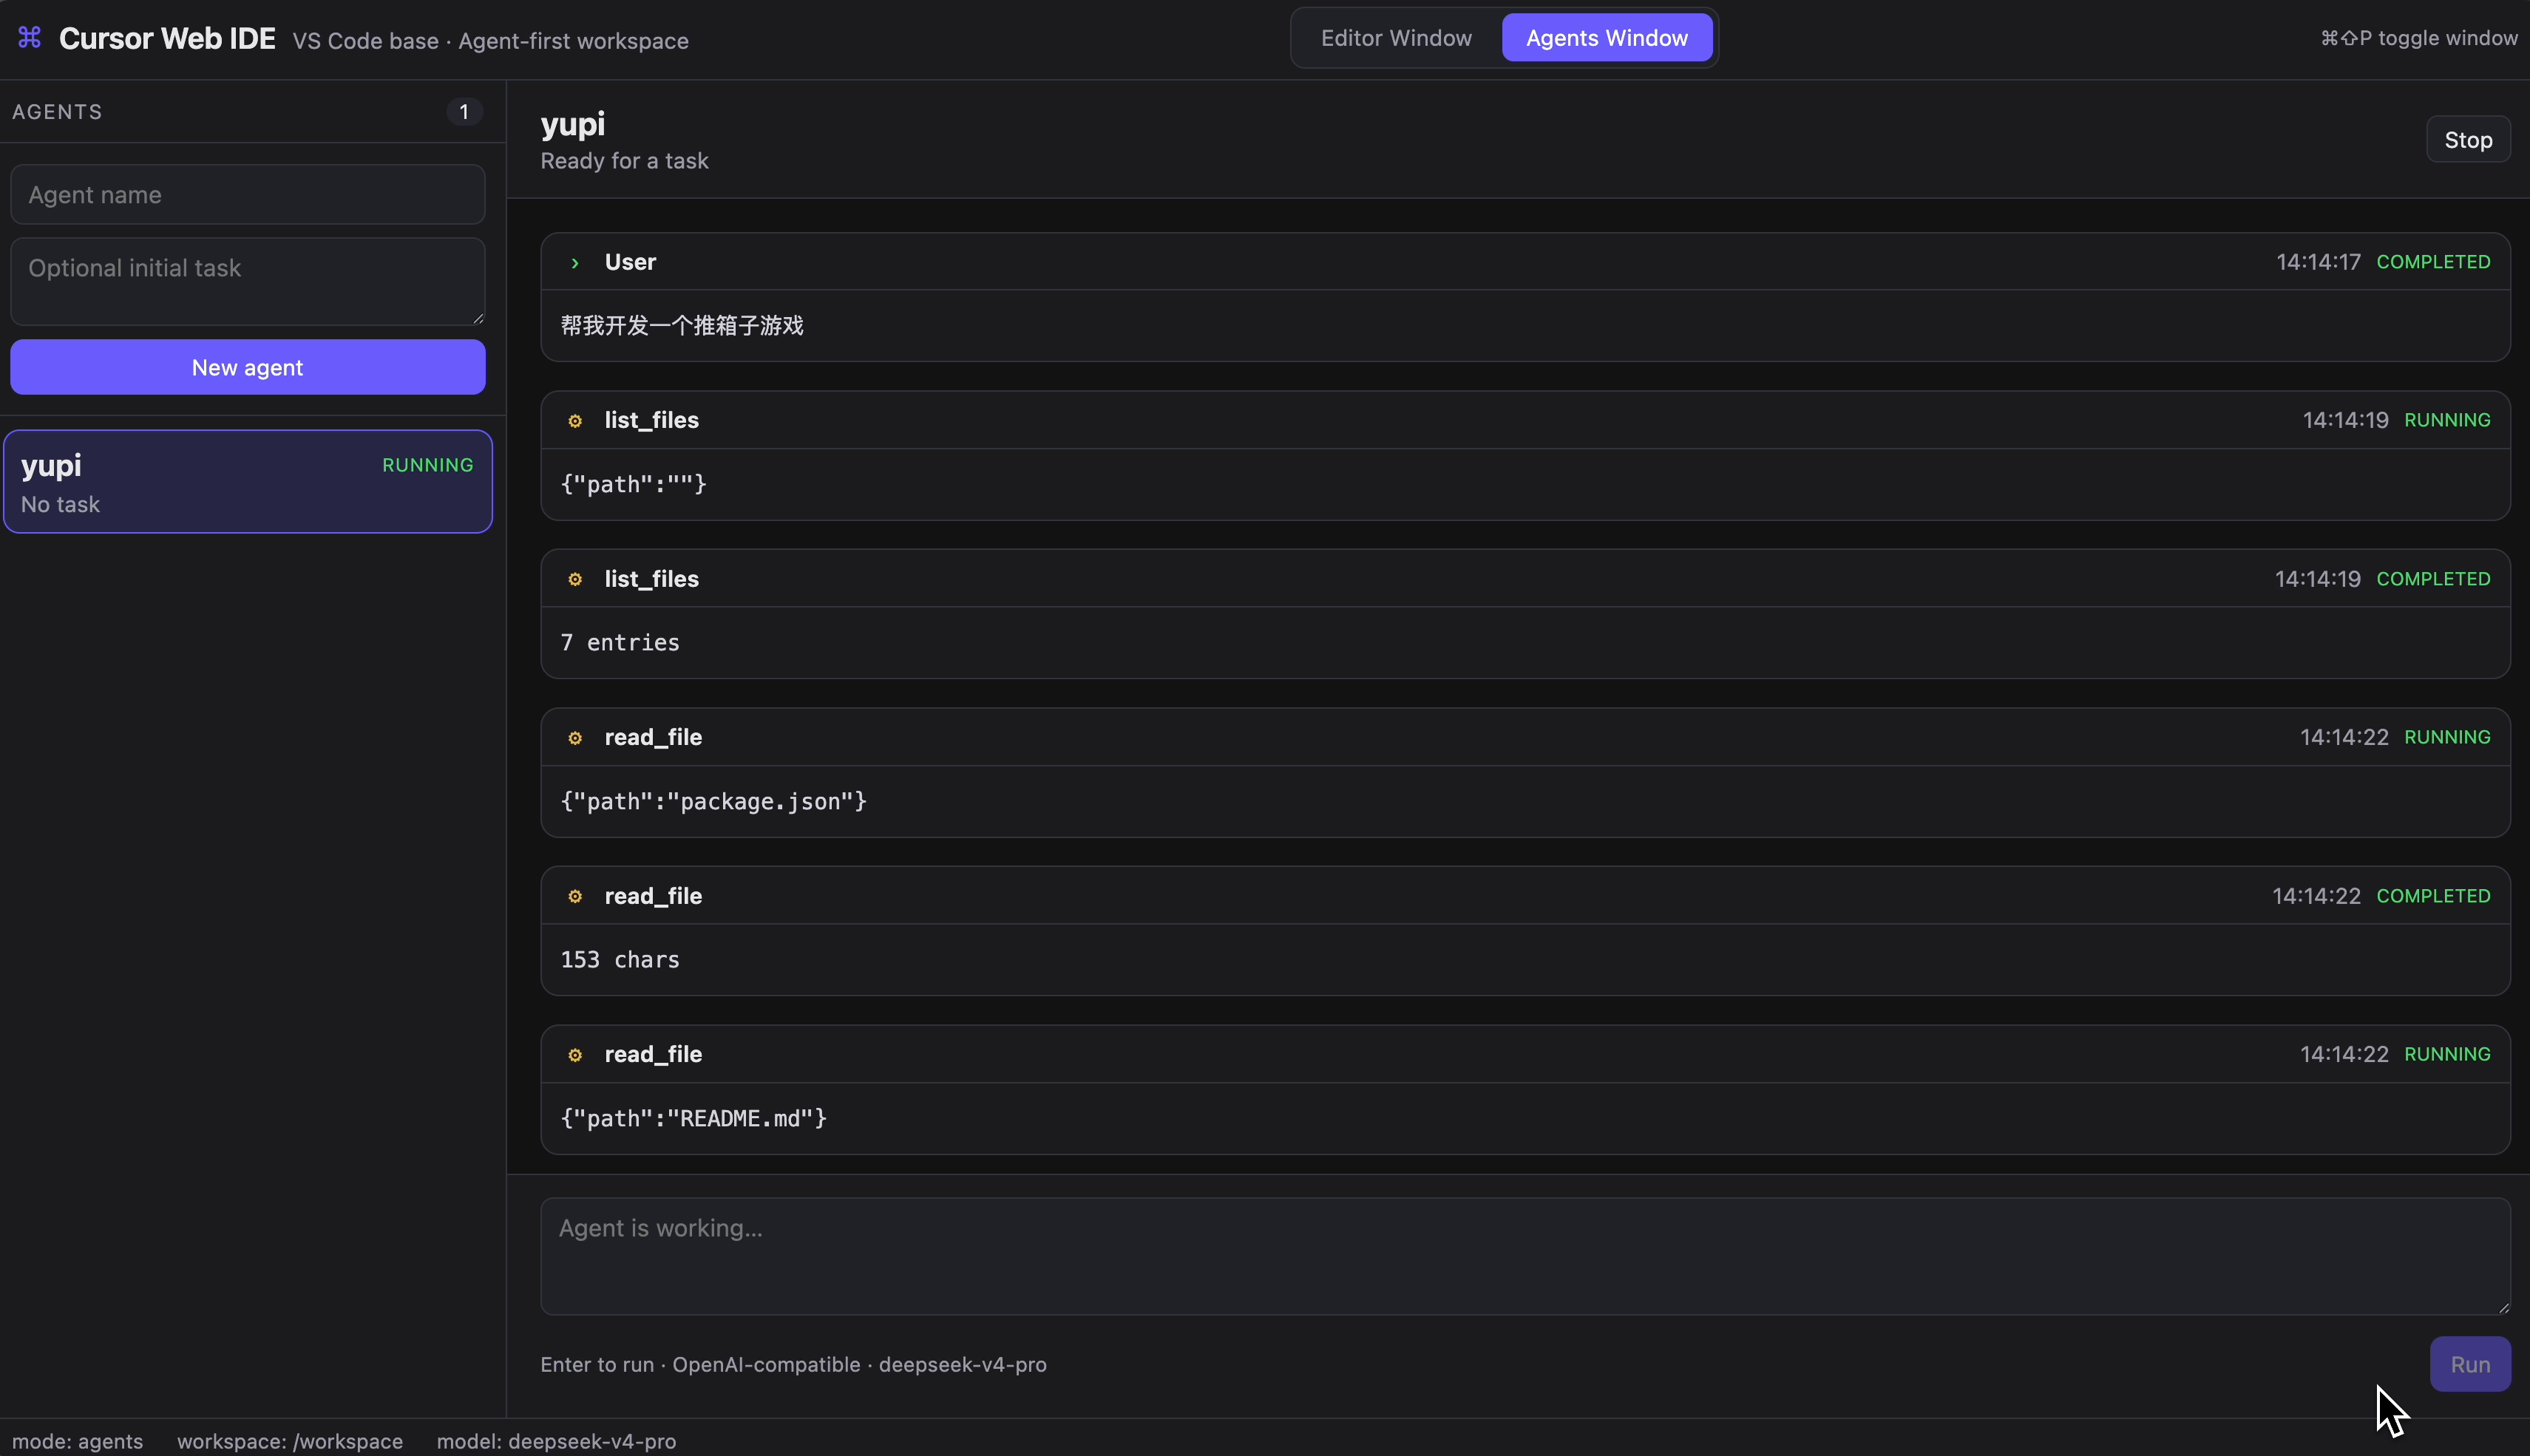2530x1456 pixels.
Task: Click the gear icon on the package.json read_file entry
Action: [x=575, y=738]
